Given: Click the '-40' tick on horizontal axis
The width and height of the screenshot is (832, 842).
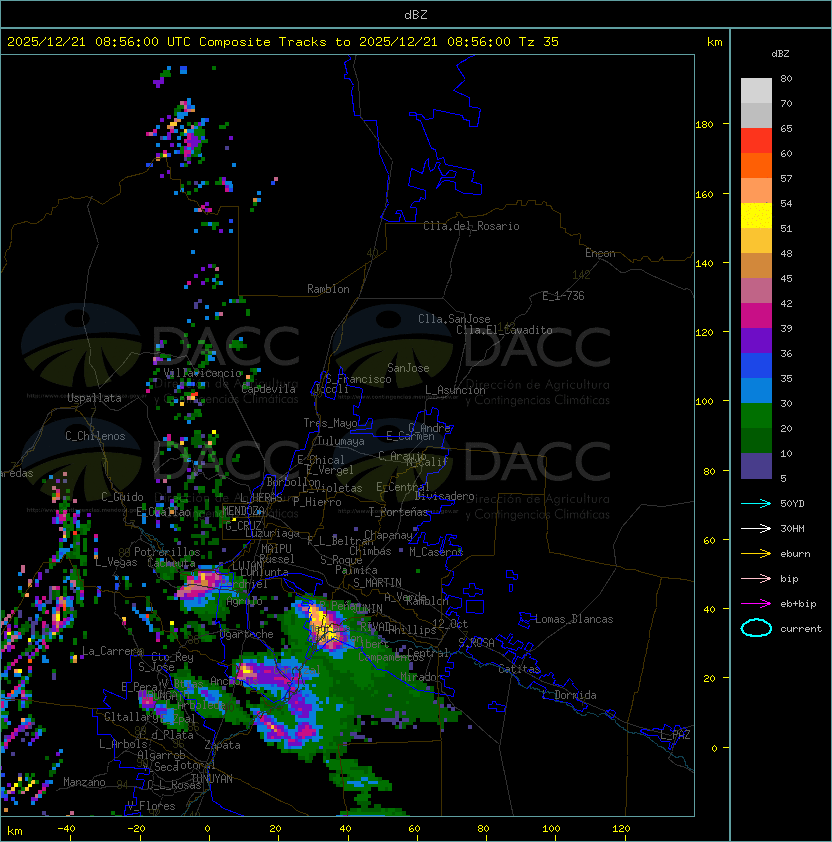Looking at the screenshot, I should (66, 829).
